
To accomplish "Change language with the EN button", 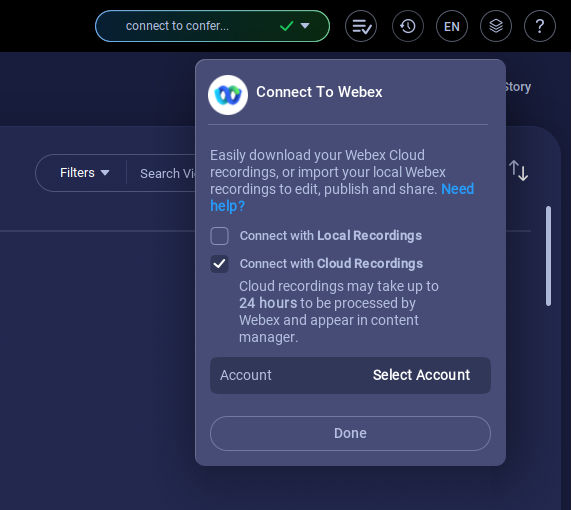I will pyautogui.click(x=452, y=26).
